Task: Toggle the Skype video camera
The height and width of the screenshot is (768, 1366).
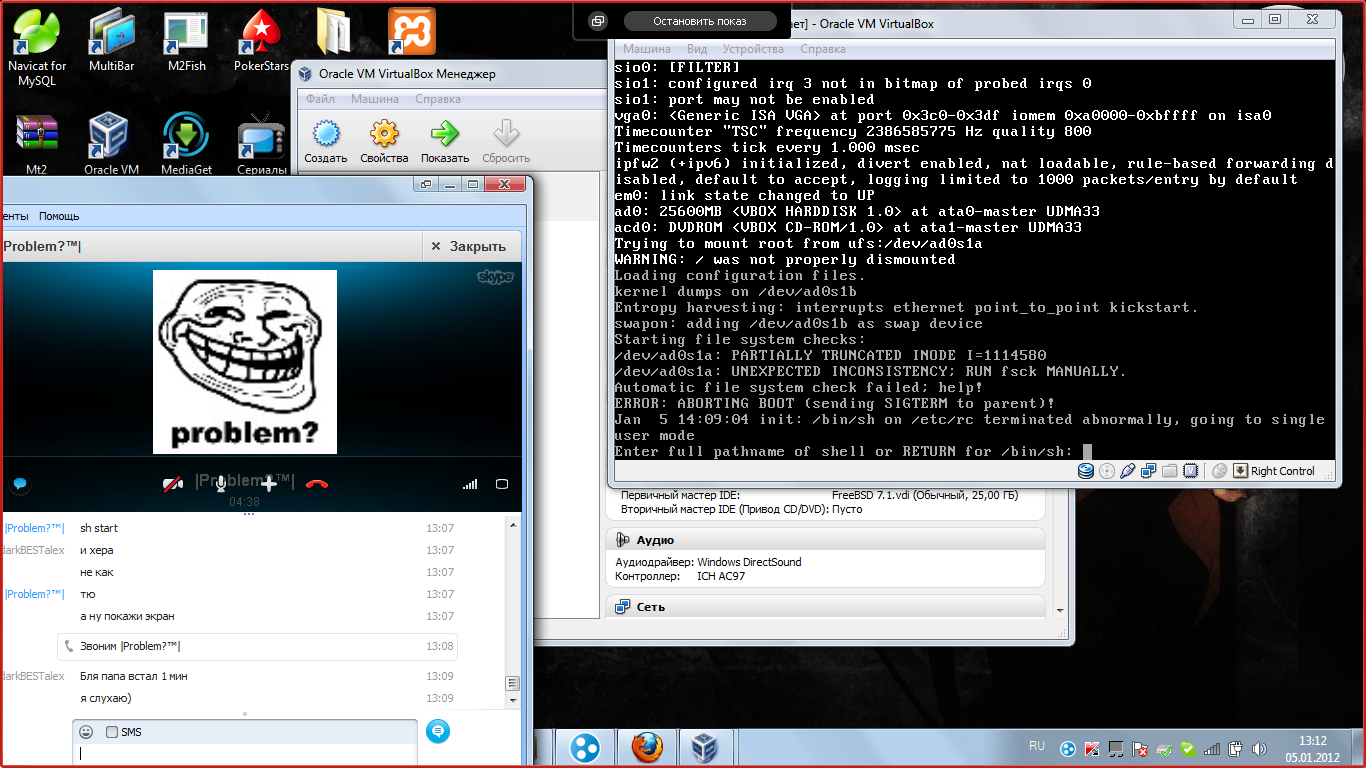Action: point(173,484)
